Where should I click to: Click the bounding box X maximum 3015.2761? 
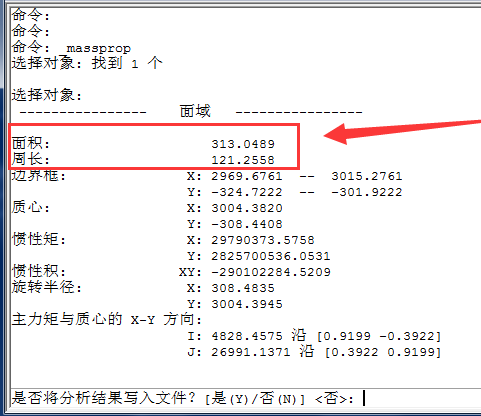point(367,176)
